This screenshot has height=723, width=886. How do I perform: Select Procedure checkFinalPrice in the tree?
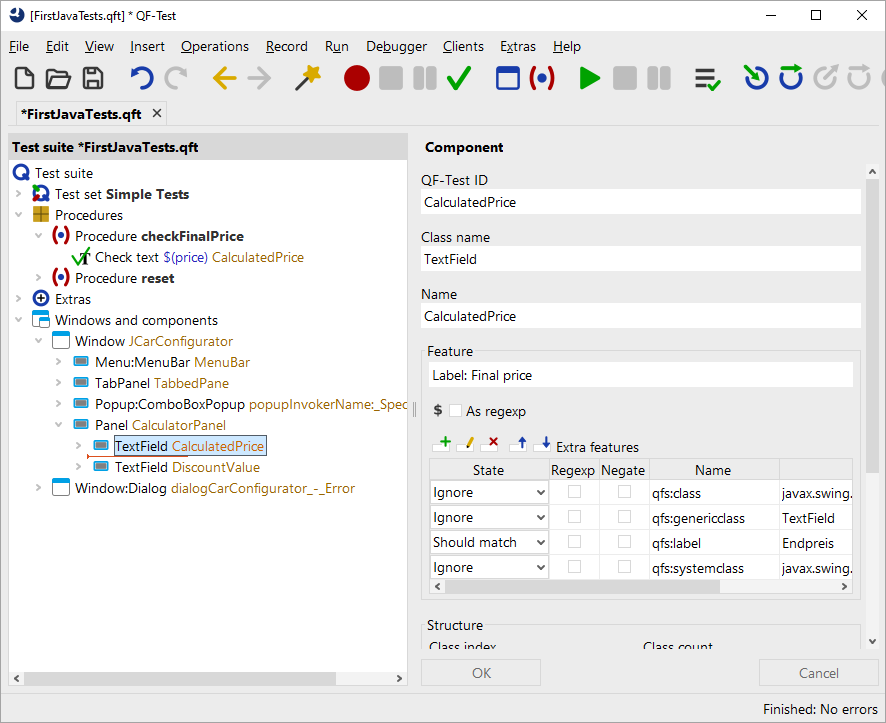click(159, 236)
